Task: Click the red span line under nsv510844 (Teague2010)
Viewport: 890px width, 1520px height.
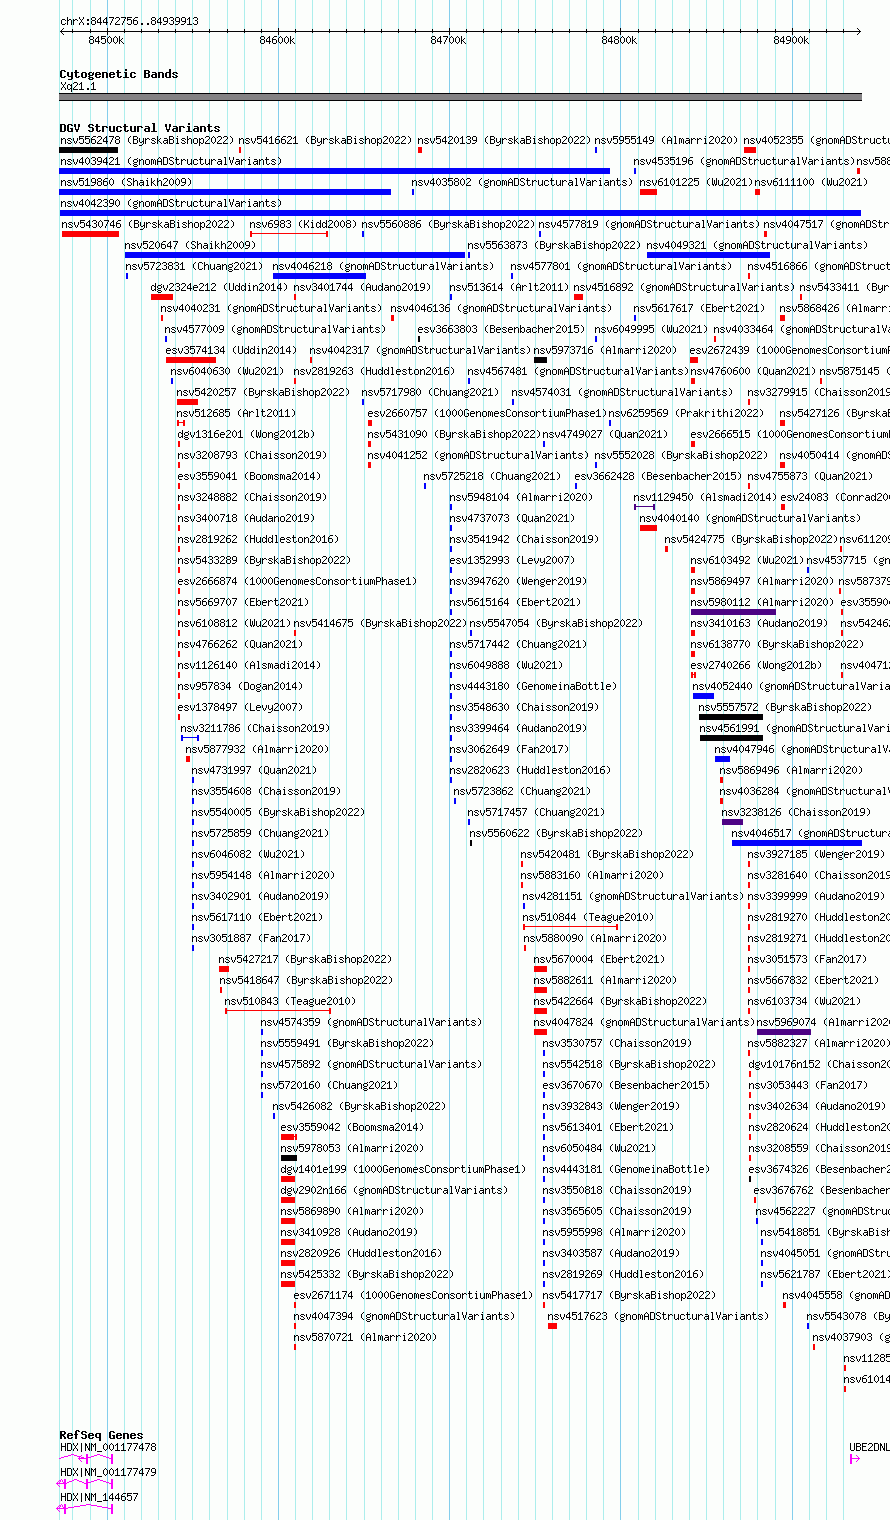Action: tap(570, 927)
